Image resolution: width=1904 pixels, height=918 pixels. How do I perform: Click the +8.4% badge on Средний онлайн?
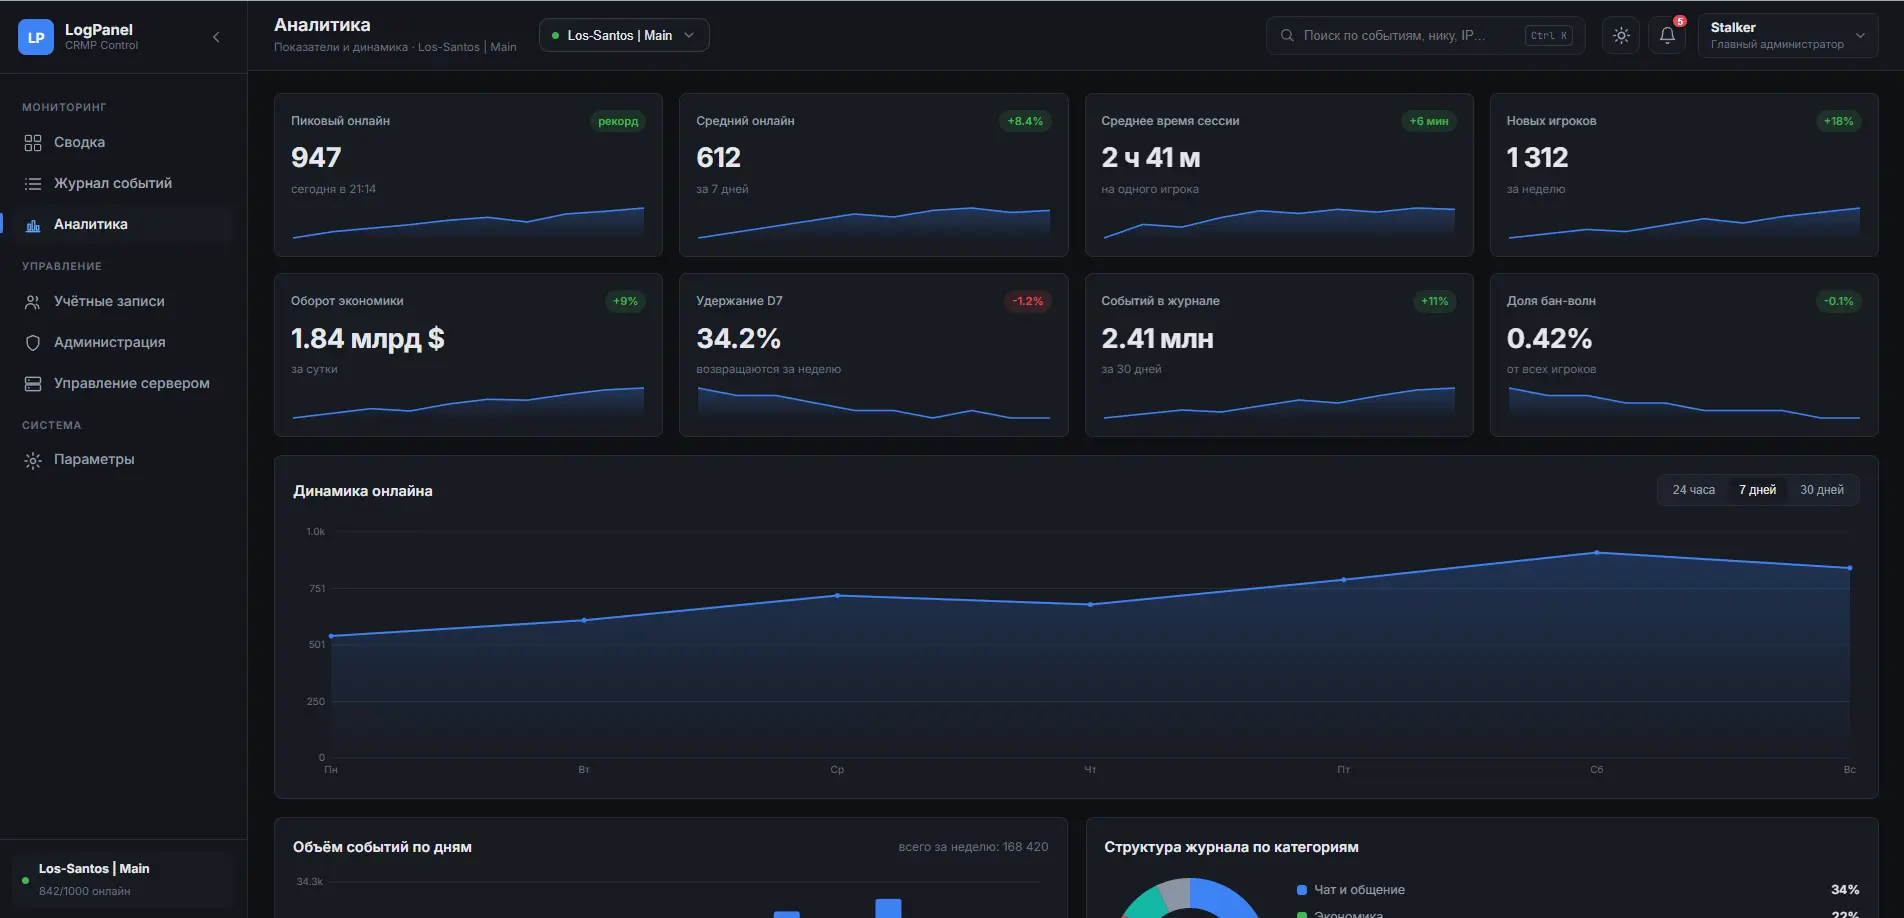[x=1025, y=122]
